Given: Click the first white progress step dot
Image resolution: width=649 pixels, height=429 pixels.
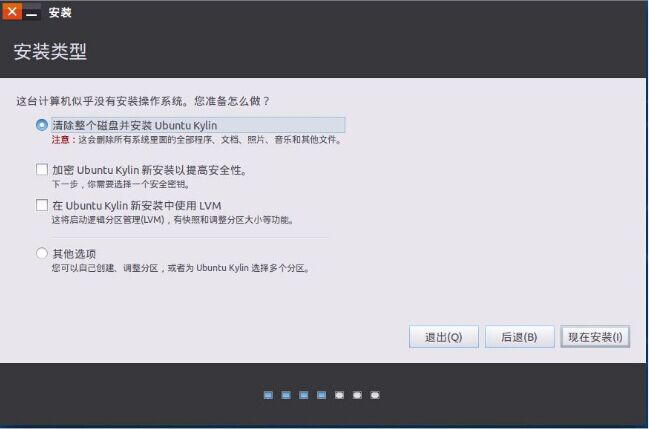Looking at the screenshot, I should click(340, 395).
